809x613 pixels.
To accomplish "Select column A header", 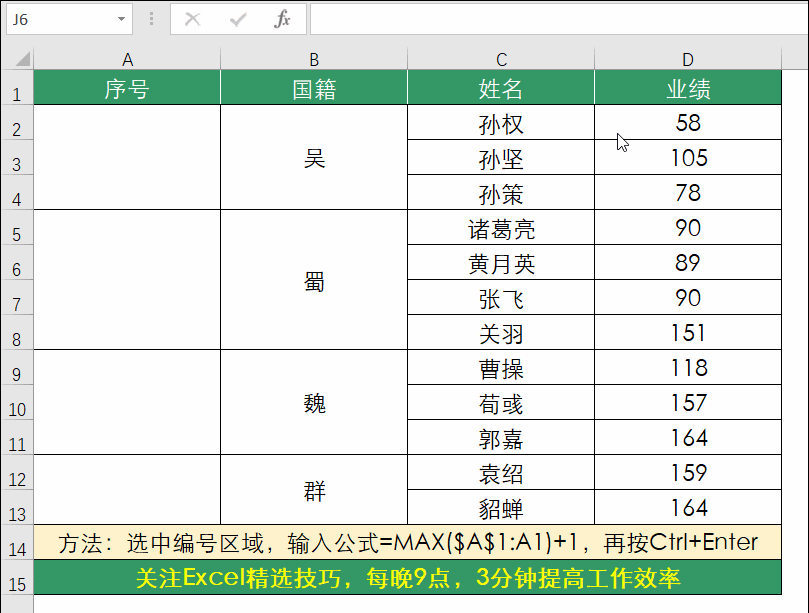I will coord(127,59).
